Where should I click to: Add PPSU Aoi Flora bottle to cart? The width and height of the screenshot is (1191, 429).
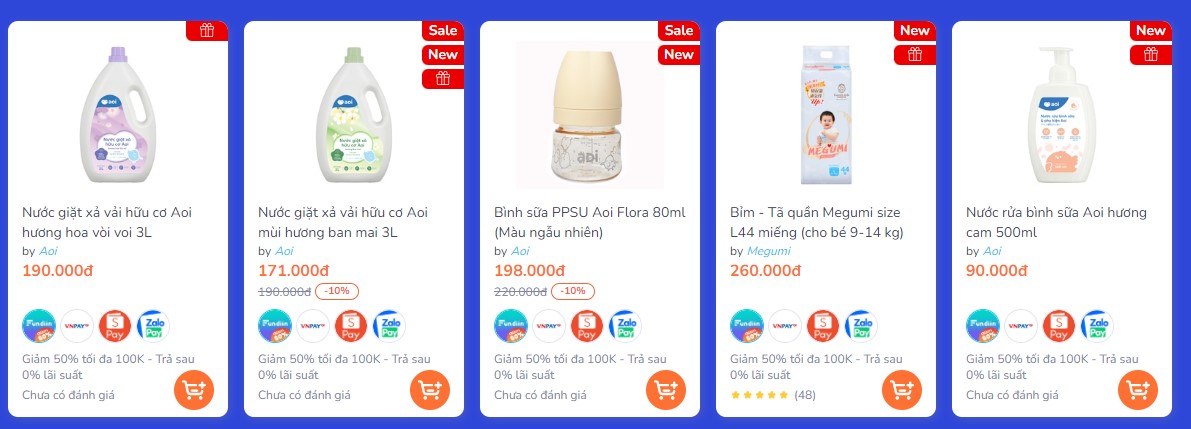pos(666,390)
